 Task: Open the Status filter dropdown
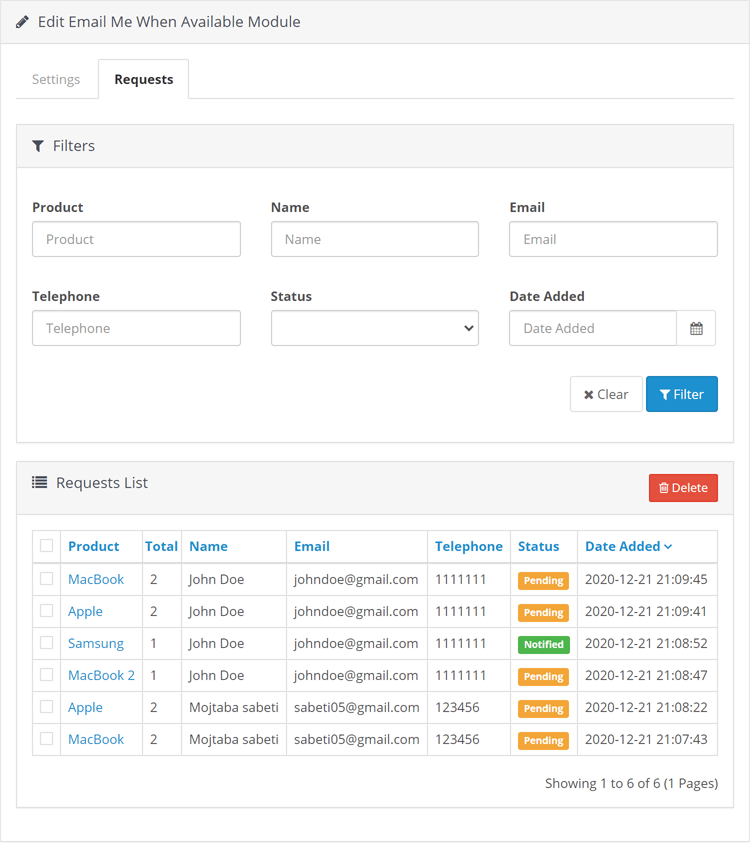click(375, 328)
